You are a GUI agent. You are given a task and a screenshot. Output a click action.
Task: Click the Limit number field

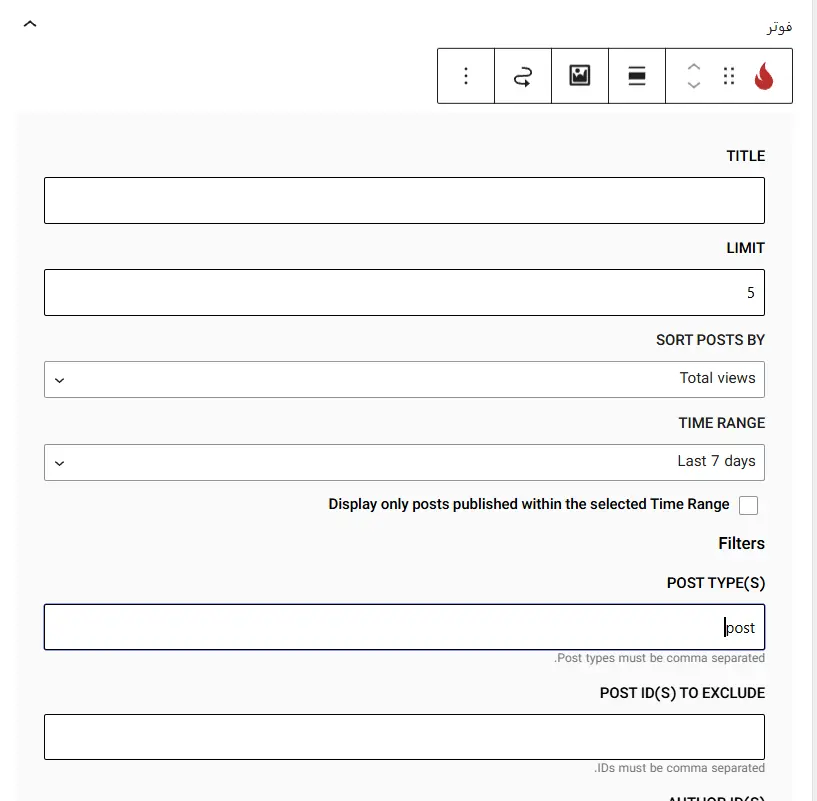(x=404, y=292)
